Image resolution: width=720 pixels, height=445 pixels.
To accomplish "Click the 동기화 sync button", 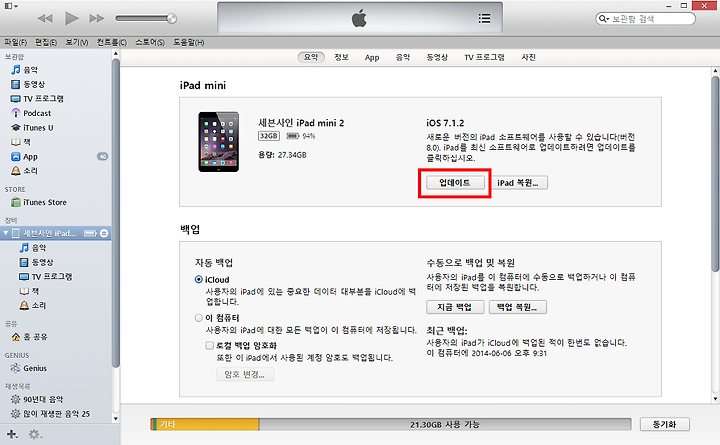I will [x=664, y=425].
